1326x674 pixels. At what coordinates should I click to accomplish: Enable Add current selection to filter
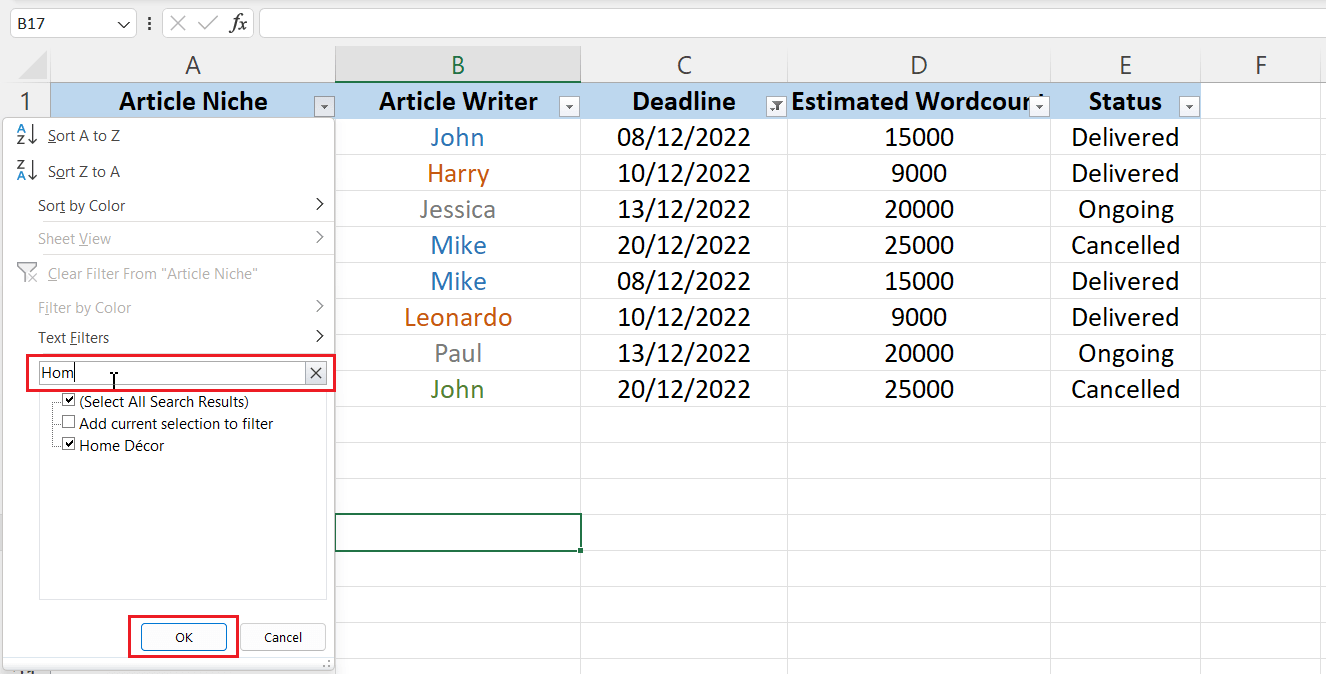[x=69, y=422]
